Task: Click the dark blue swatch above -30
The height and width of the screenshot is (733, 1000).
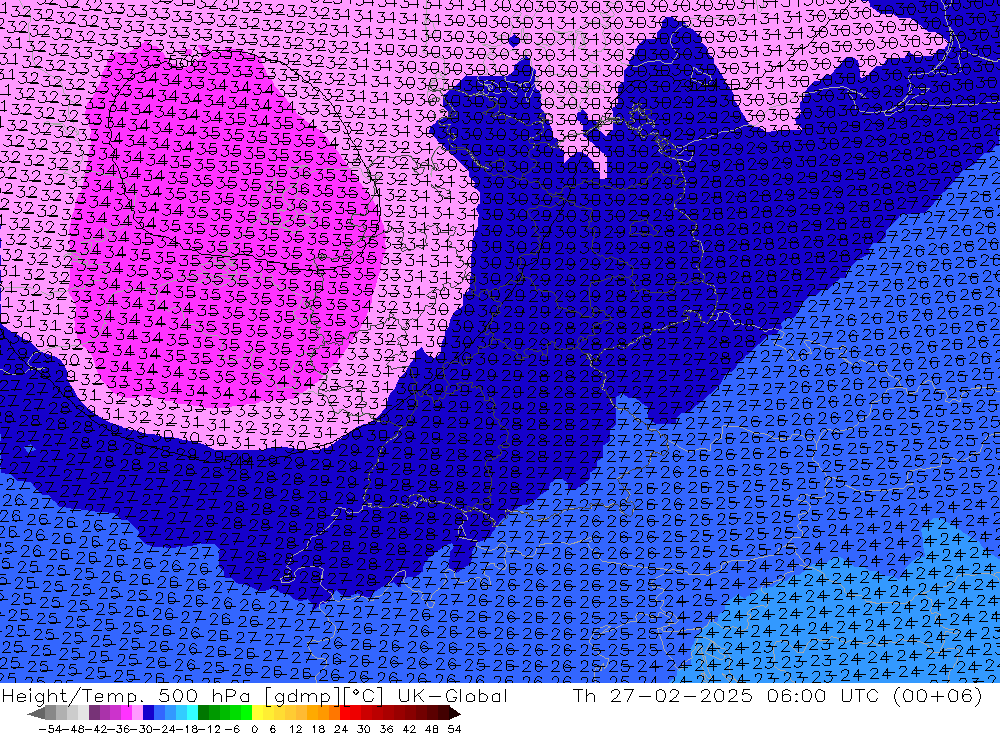Action: point(149,713)
